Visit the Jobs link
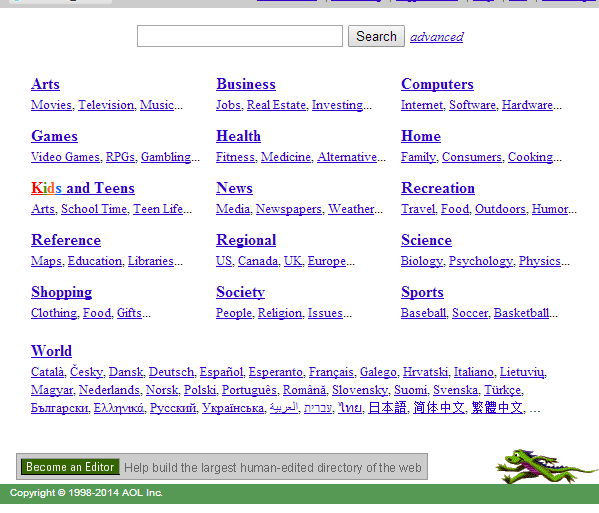Screen dimensions: 599x513 tap(228, 105)
